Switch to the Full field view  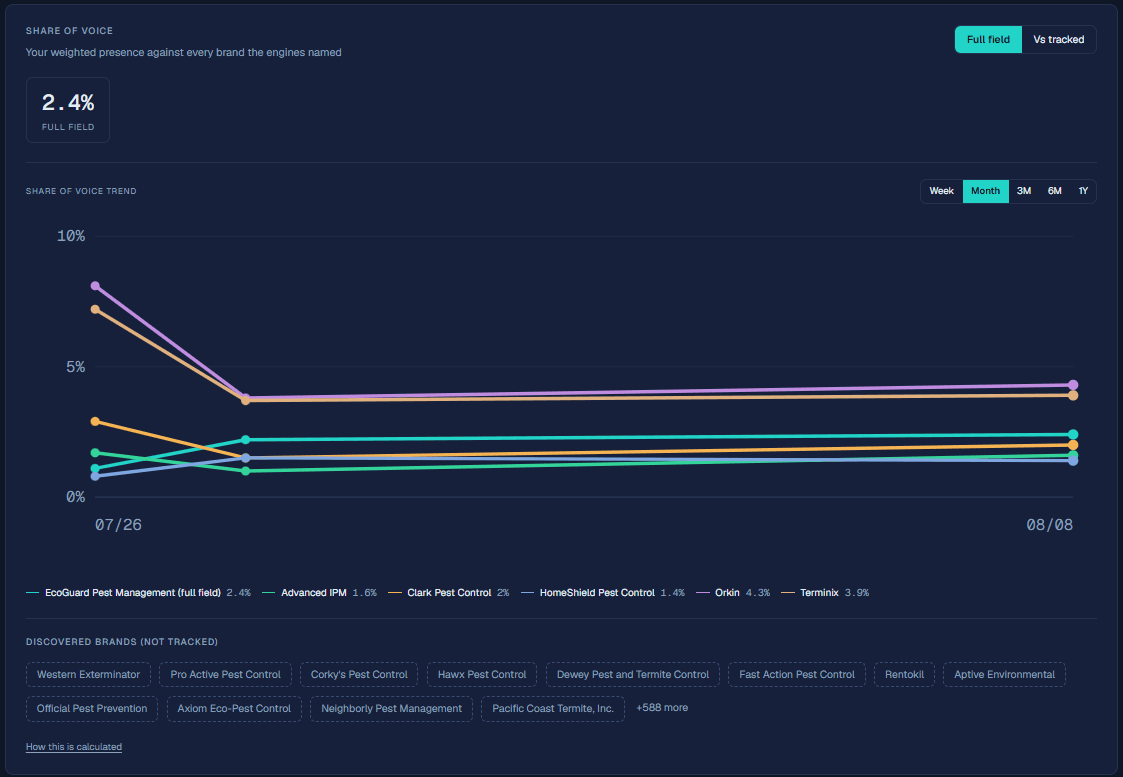coord(988,39)
